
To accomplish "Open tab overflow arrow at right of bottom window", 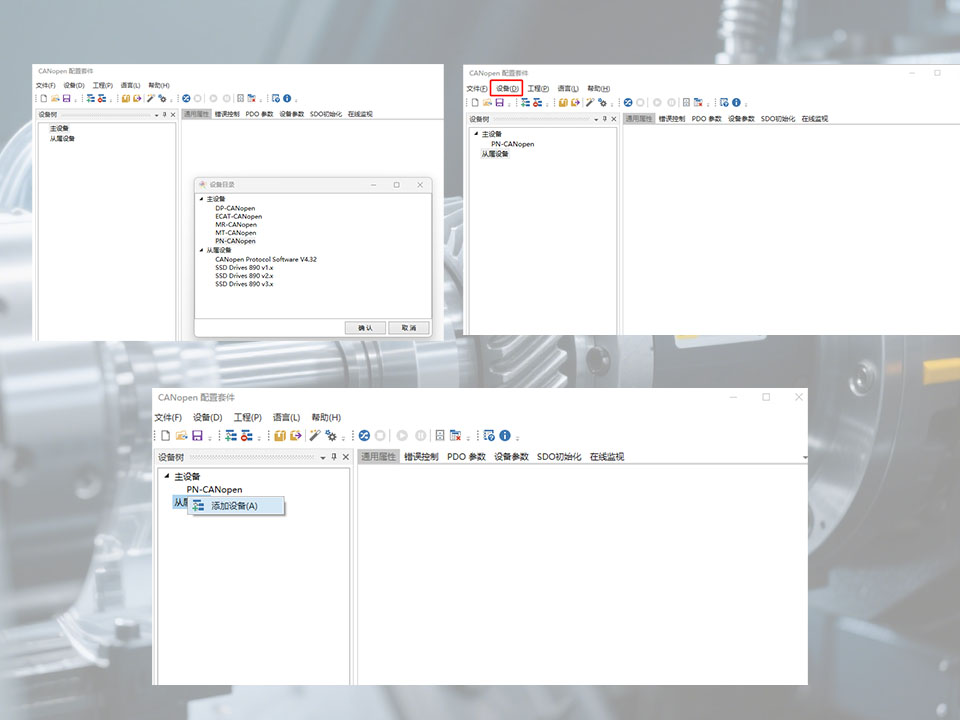I will point(804,457).
